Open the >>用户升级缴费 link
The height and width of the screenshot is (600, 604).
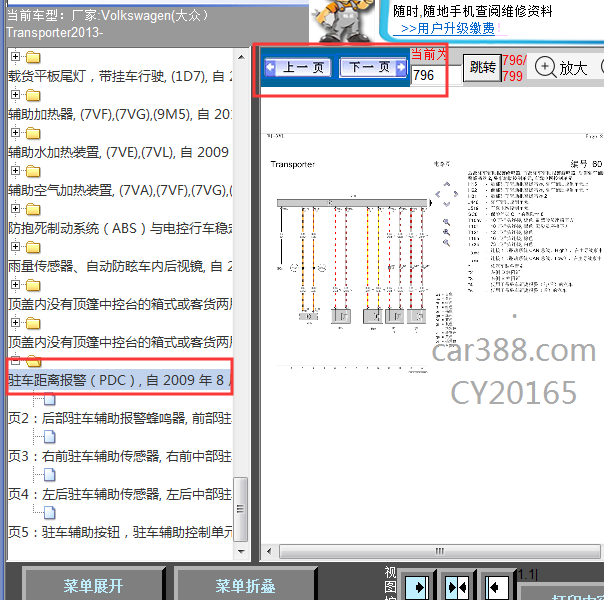(448, 28)
